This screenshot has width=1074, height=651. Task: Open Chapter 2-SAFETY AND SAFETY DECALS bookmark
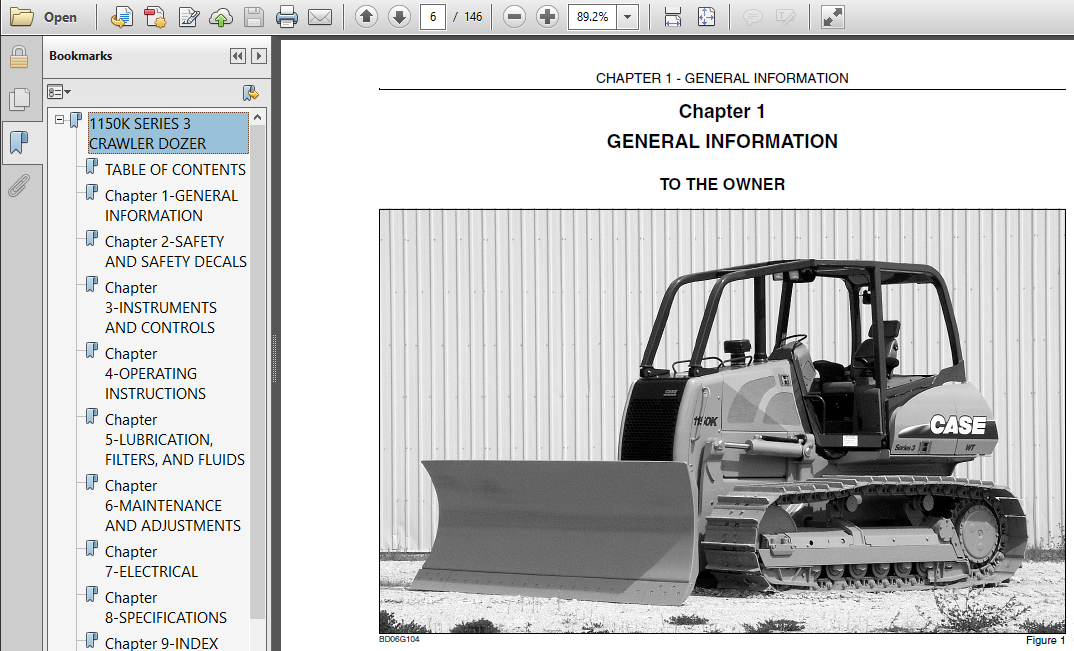point(175,251)
